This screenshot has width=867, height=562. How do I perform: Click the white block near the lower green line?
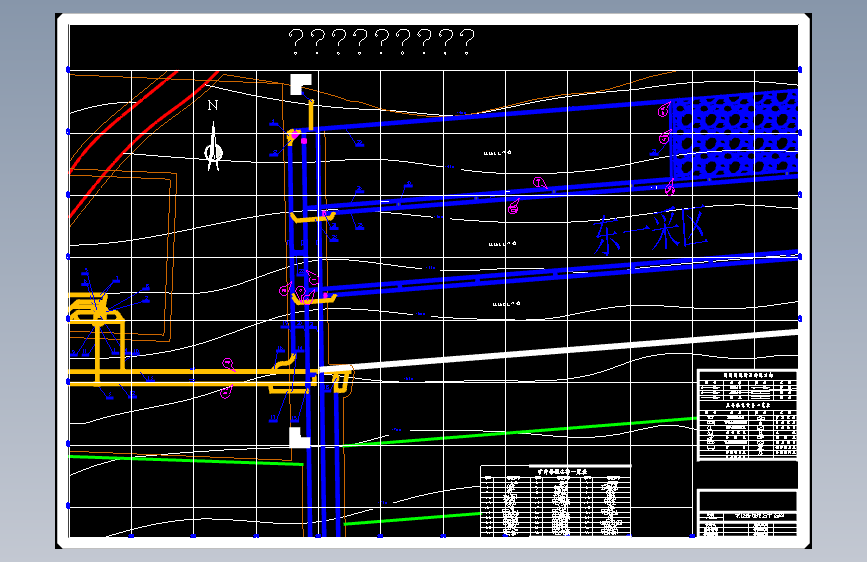point(299,437)
